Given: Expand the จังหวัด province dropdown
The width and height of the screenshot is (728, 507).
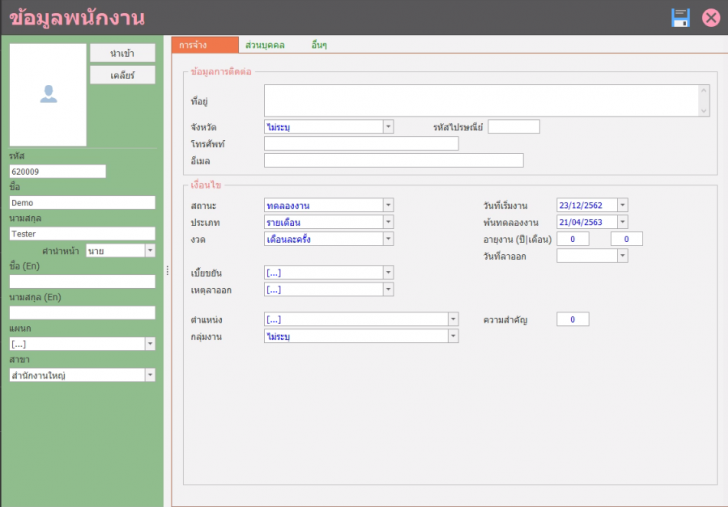Looking at the screenshot, I should (x=388, y=127).
